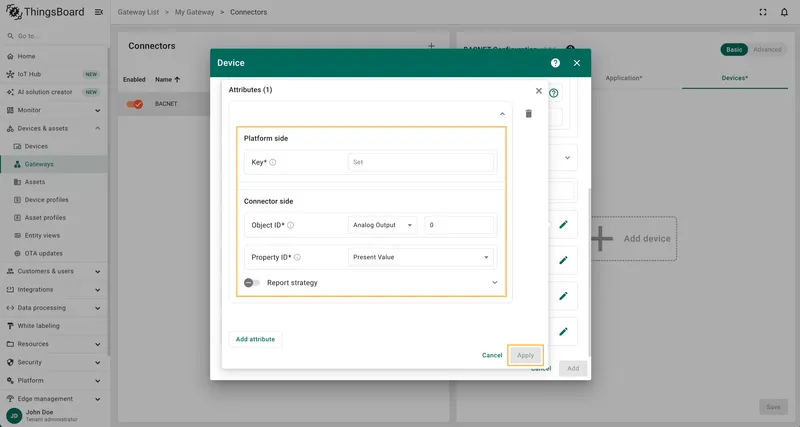Open the Analog Output object type dropdown

(382, 225)
